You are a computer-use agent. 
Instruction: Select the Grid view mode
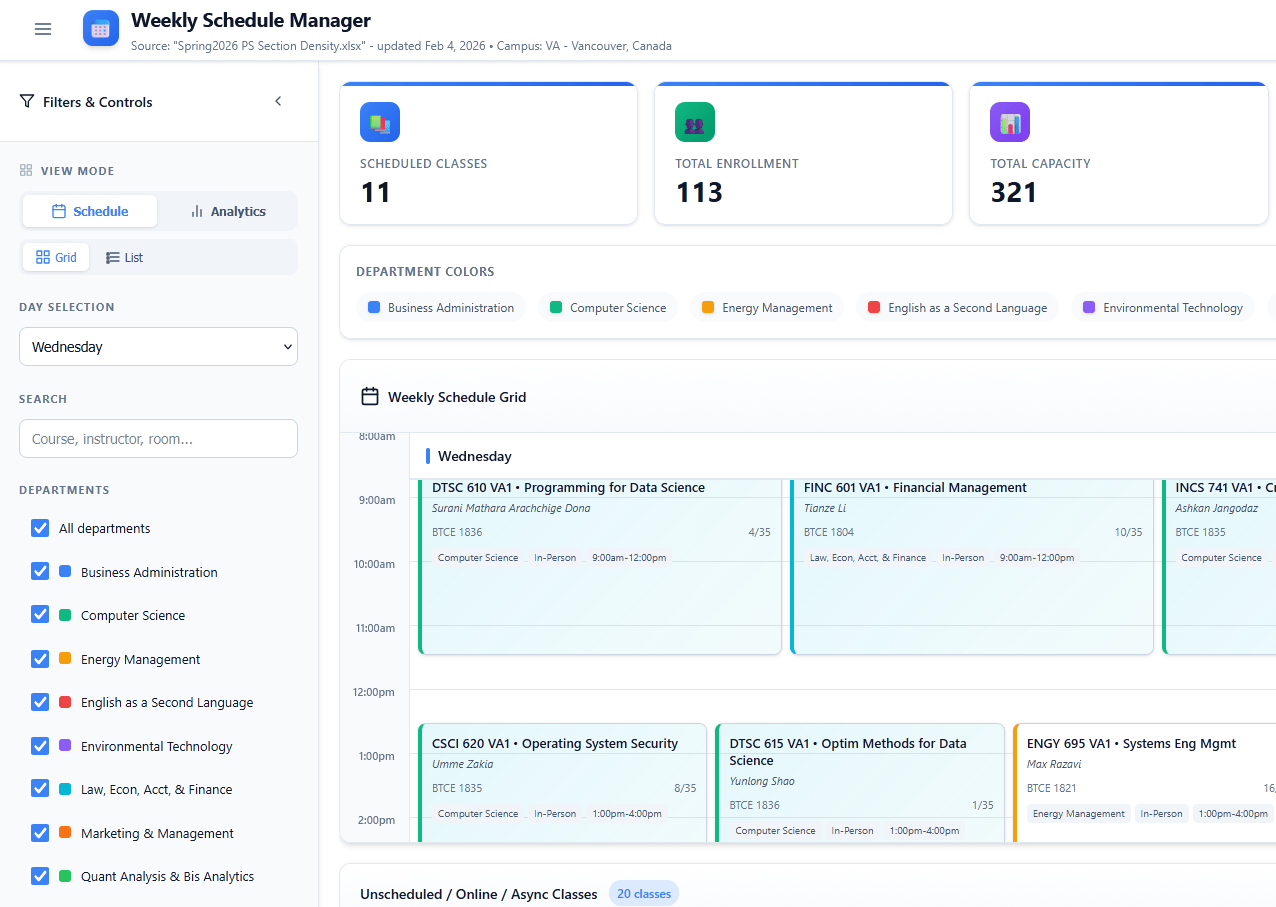pyautogui.click(x=56, y=257)
